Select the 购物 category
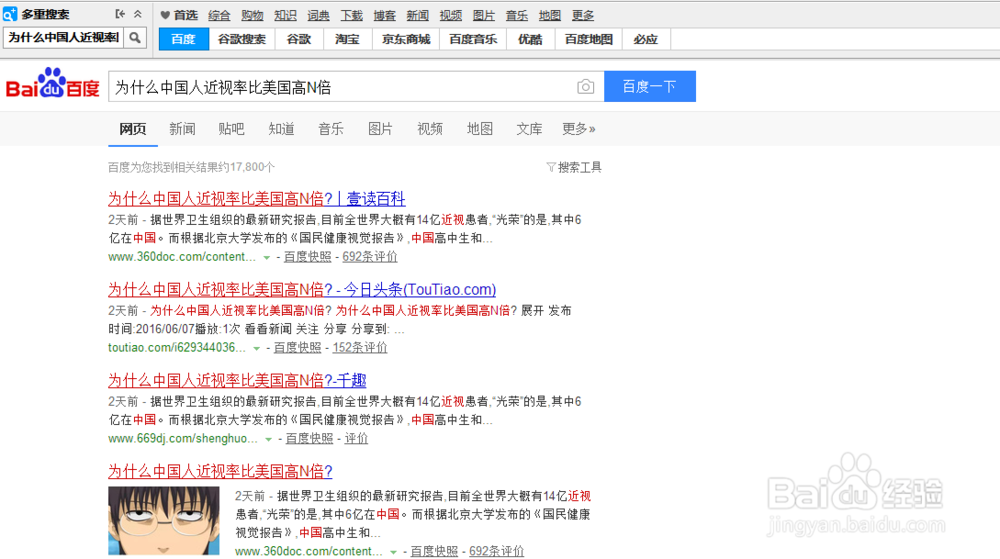 pos(253,15)
